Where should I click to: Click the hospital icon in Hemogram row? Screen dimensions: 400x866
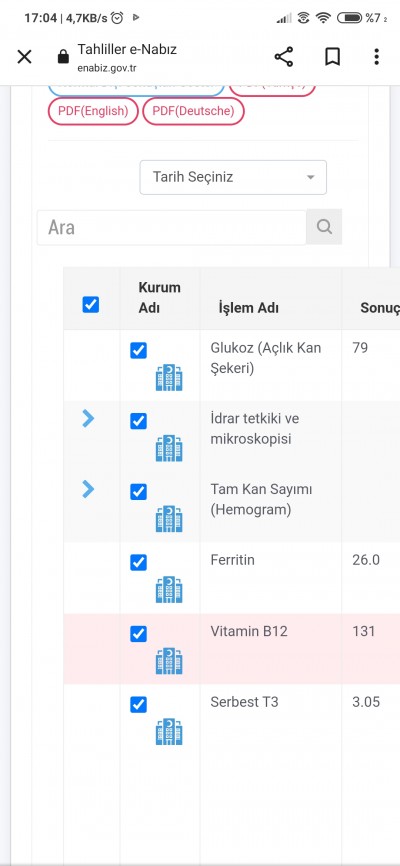click(x=169, y=519)
